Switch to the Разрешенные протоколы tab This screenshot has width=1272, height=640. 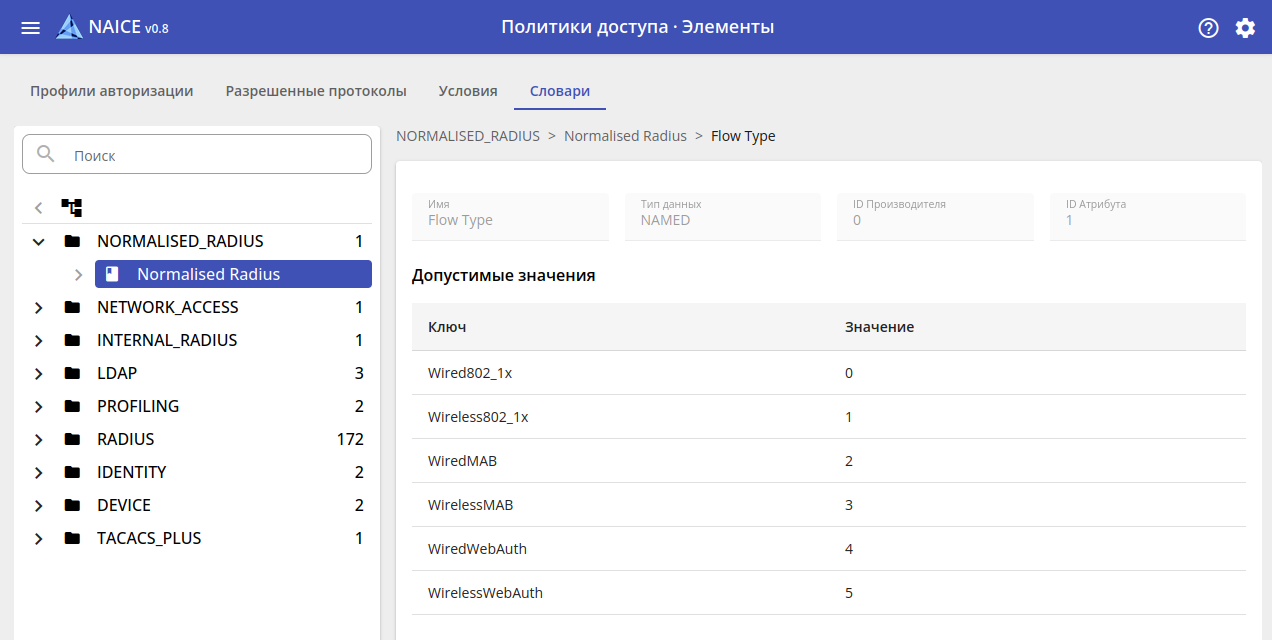click(316, 91)
